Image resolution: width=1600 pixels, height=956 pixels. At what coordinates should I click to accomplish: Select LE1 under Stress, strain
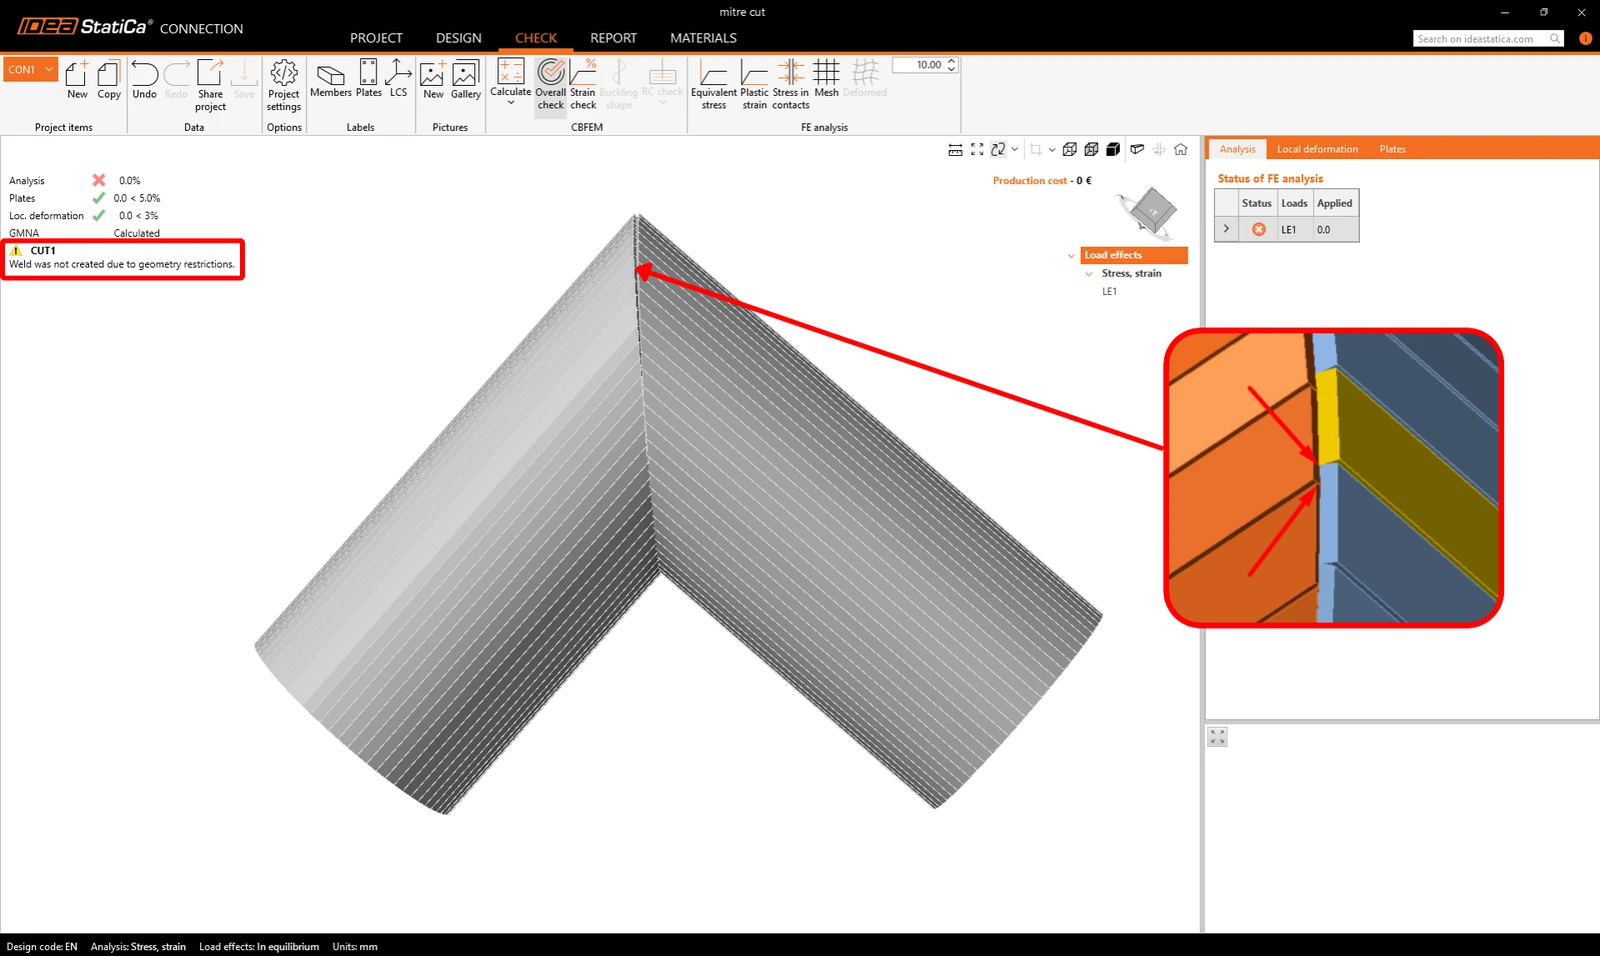point(1109,292)
